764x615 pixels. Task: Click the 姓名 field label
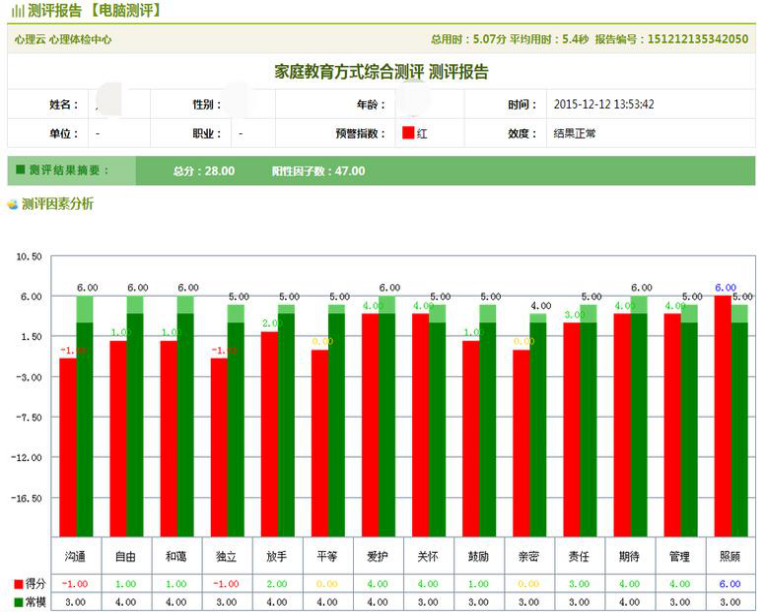[63, 104]
